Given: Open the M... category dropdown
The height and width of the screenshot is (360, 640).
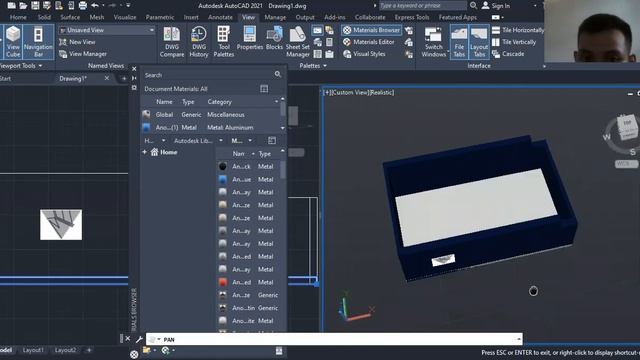Looking at the screenshot, I should (242, 141).
